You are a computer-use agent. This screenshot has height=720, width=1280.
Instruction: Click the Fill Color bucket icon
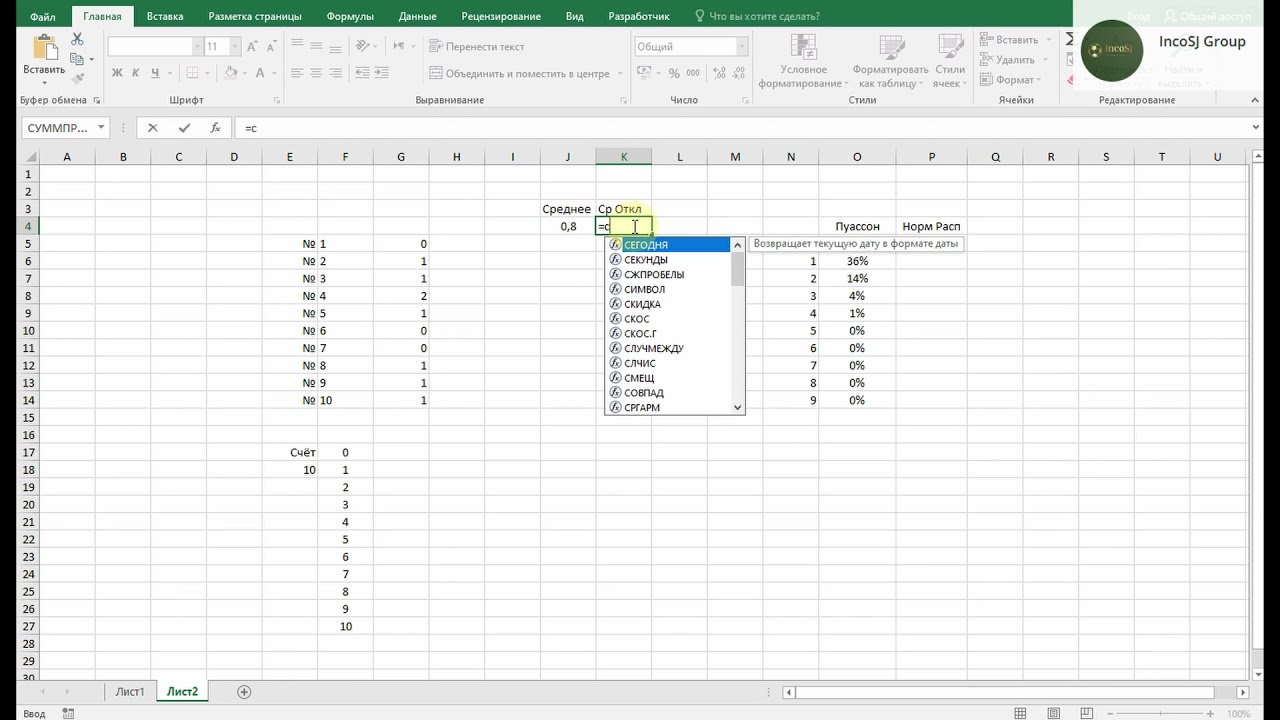(x=231, y=73)
